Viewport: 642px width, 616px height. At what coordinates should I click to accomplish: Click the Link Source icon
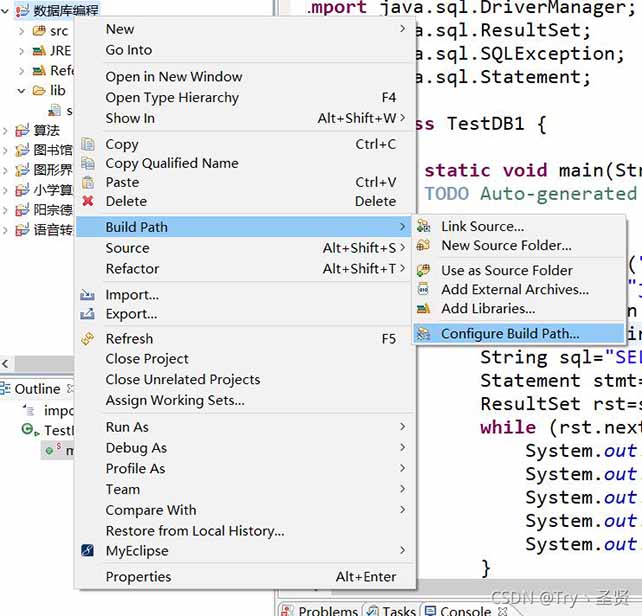[423, 226]
